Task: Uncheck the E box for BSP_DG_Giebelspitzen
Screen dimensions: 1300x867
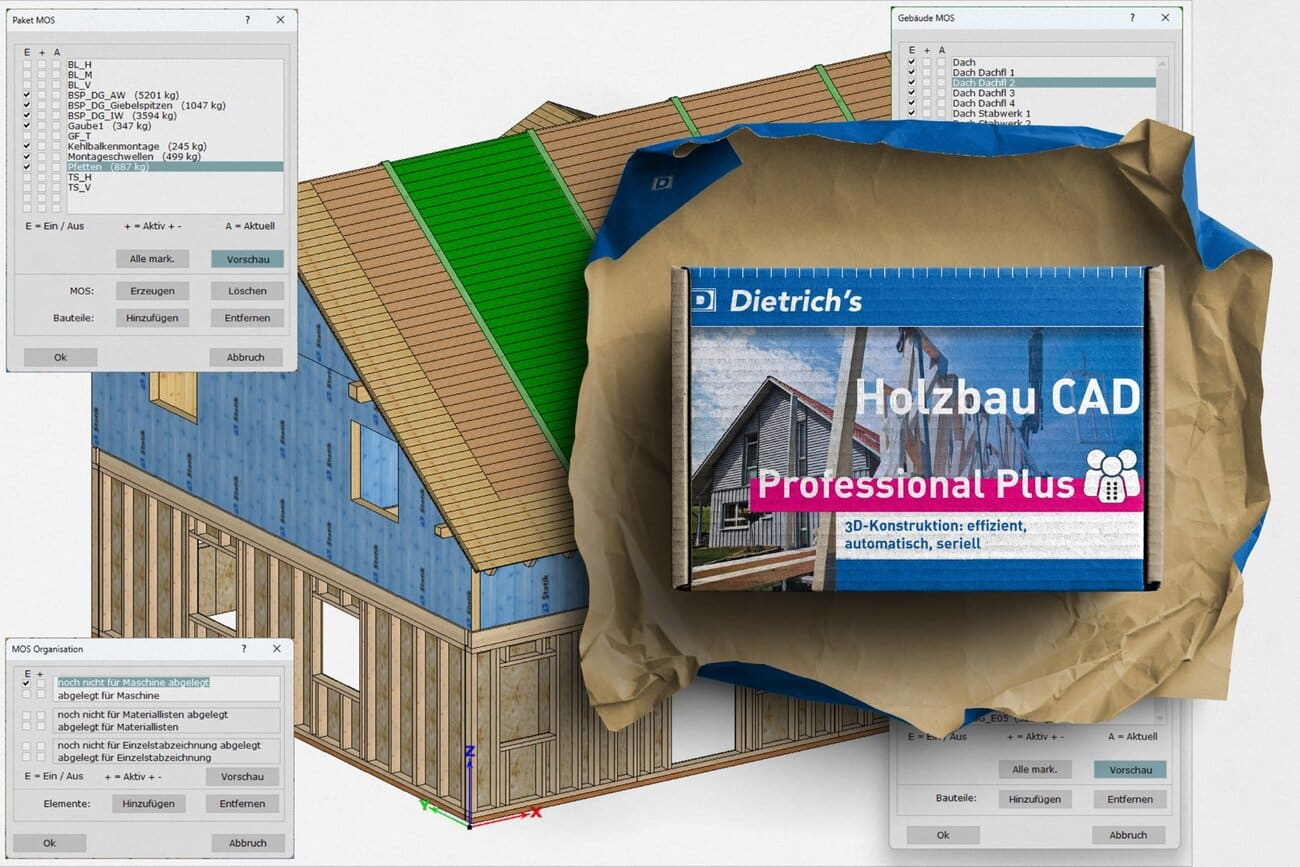Action: (x=27, y=105)
